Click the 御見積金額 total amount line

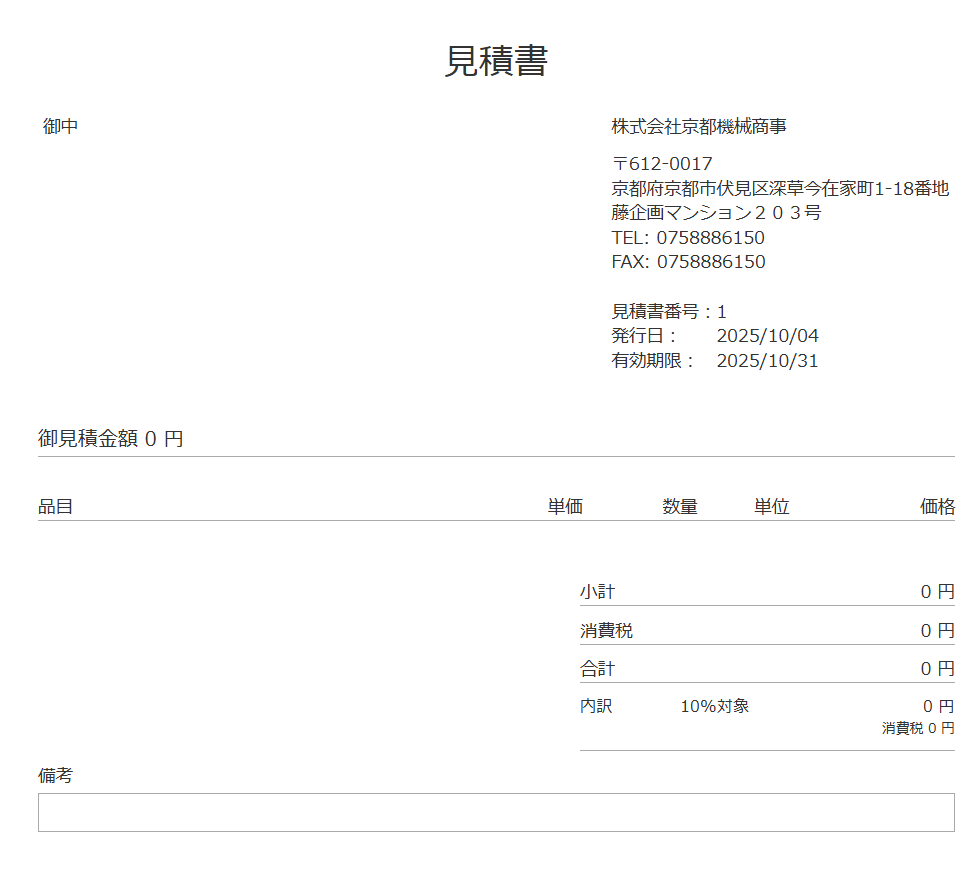point(111,439)
